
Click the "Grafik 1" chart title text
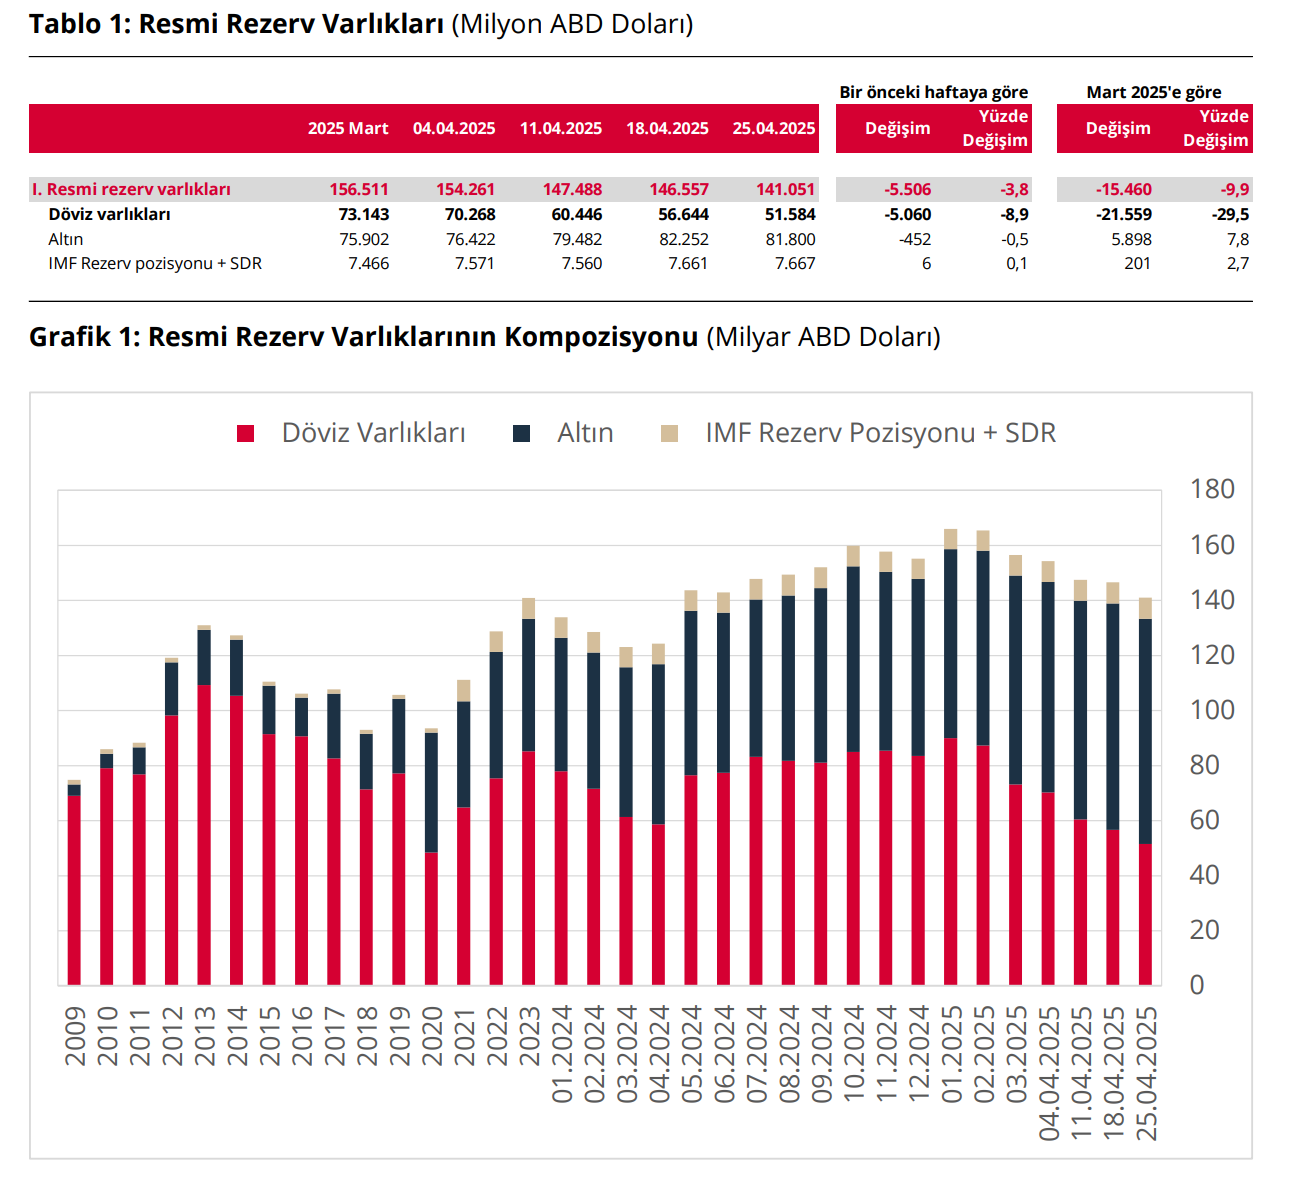tap(363, 337)
